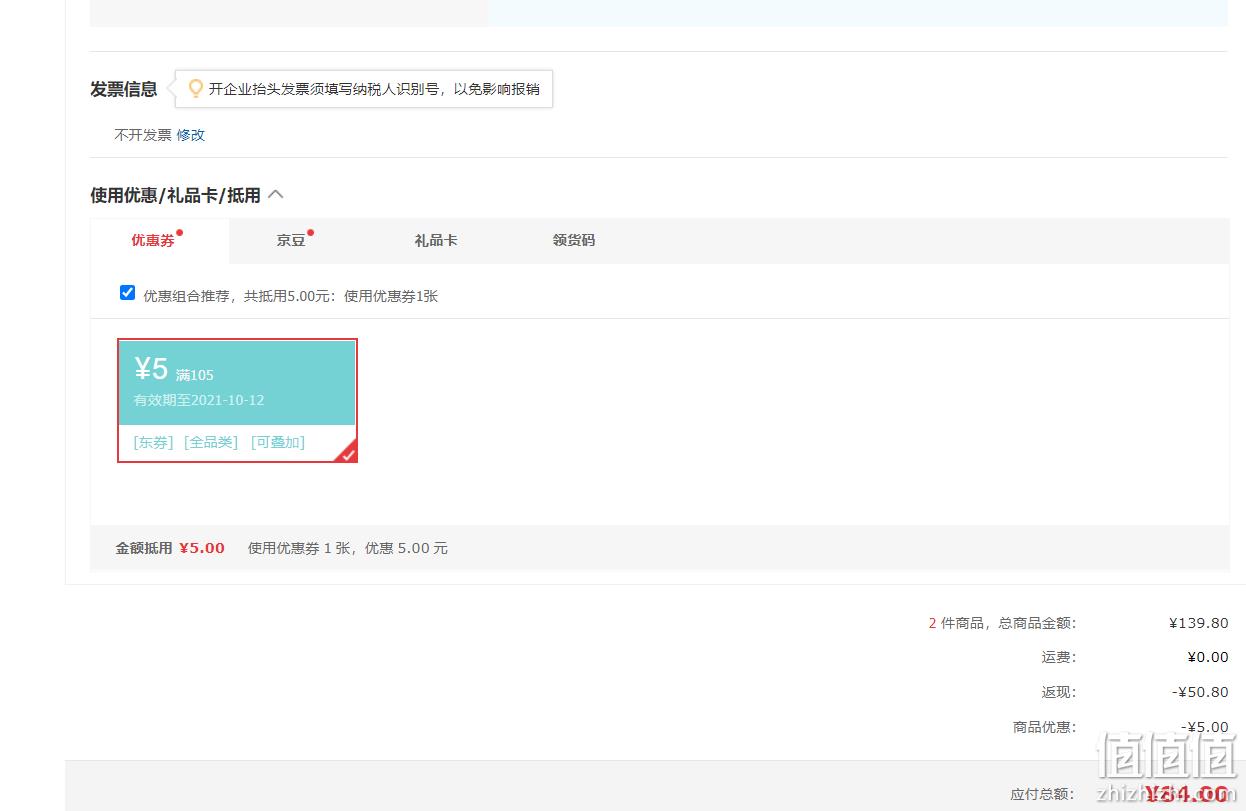Click the 使用优惠券 1 张 summary text
This screenshot has width=1246, height=811.
pyautogui.click(x=348, y=548)
